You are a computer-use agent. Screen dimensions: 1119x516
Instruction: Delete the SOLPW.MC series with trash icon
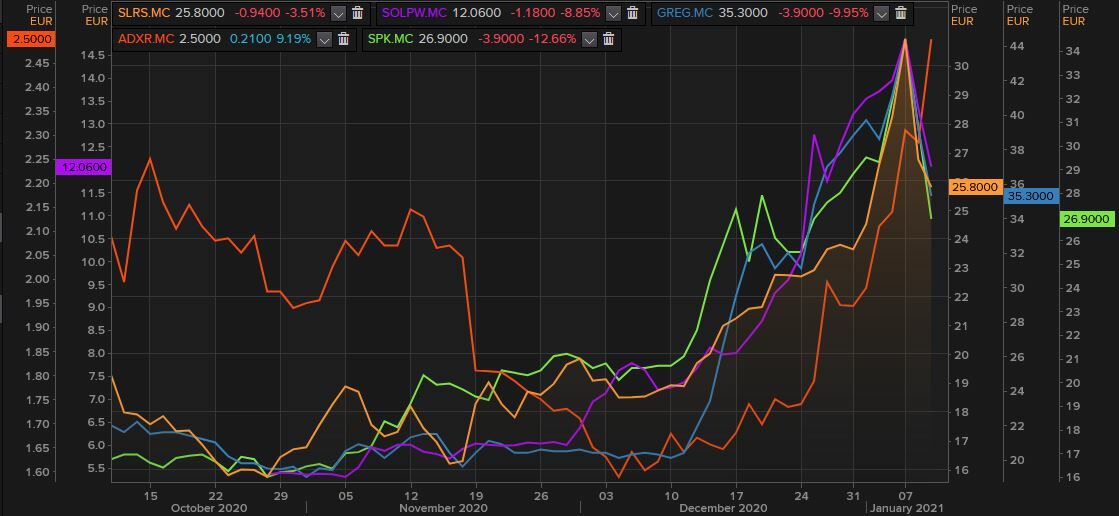[x=632, y=13]
